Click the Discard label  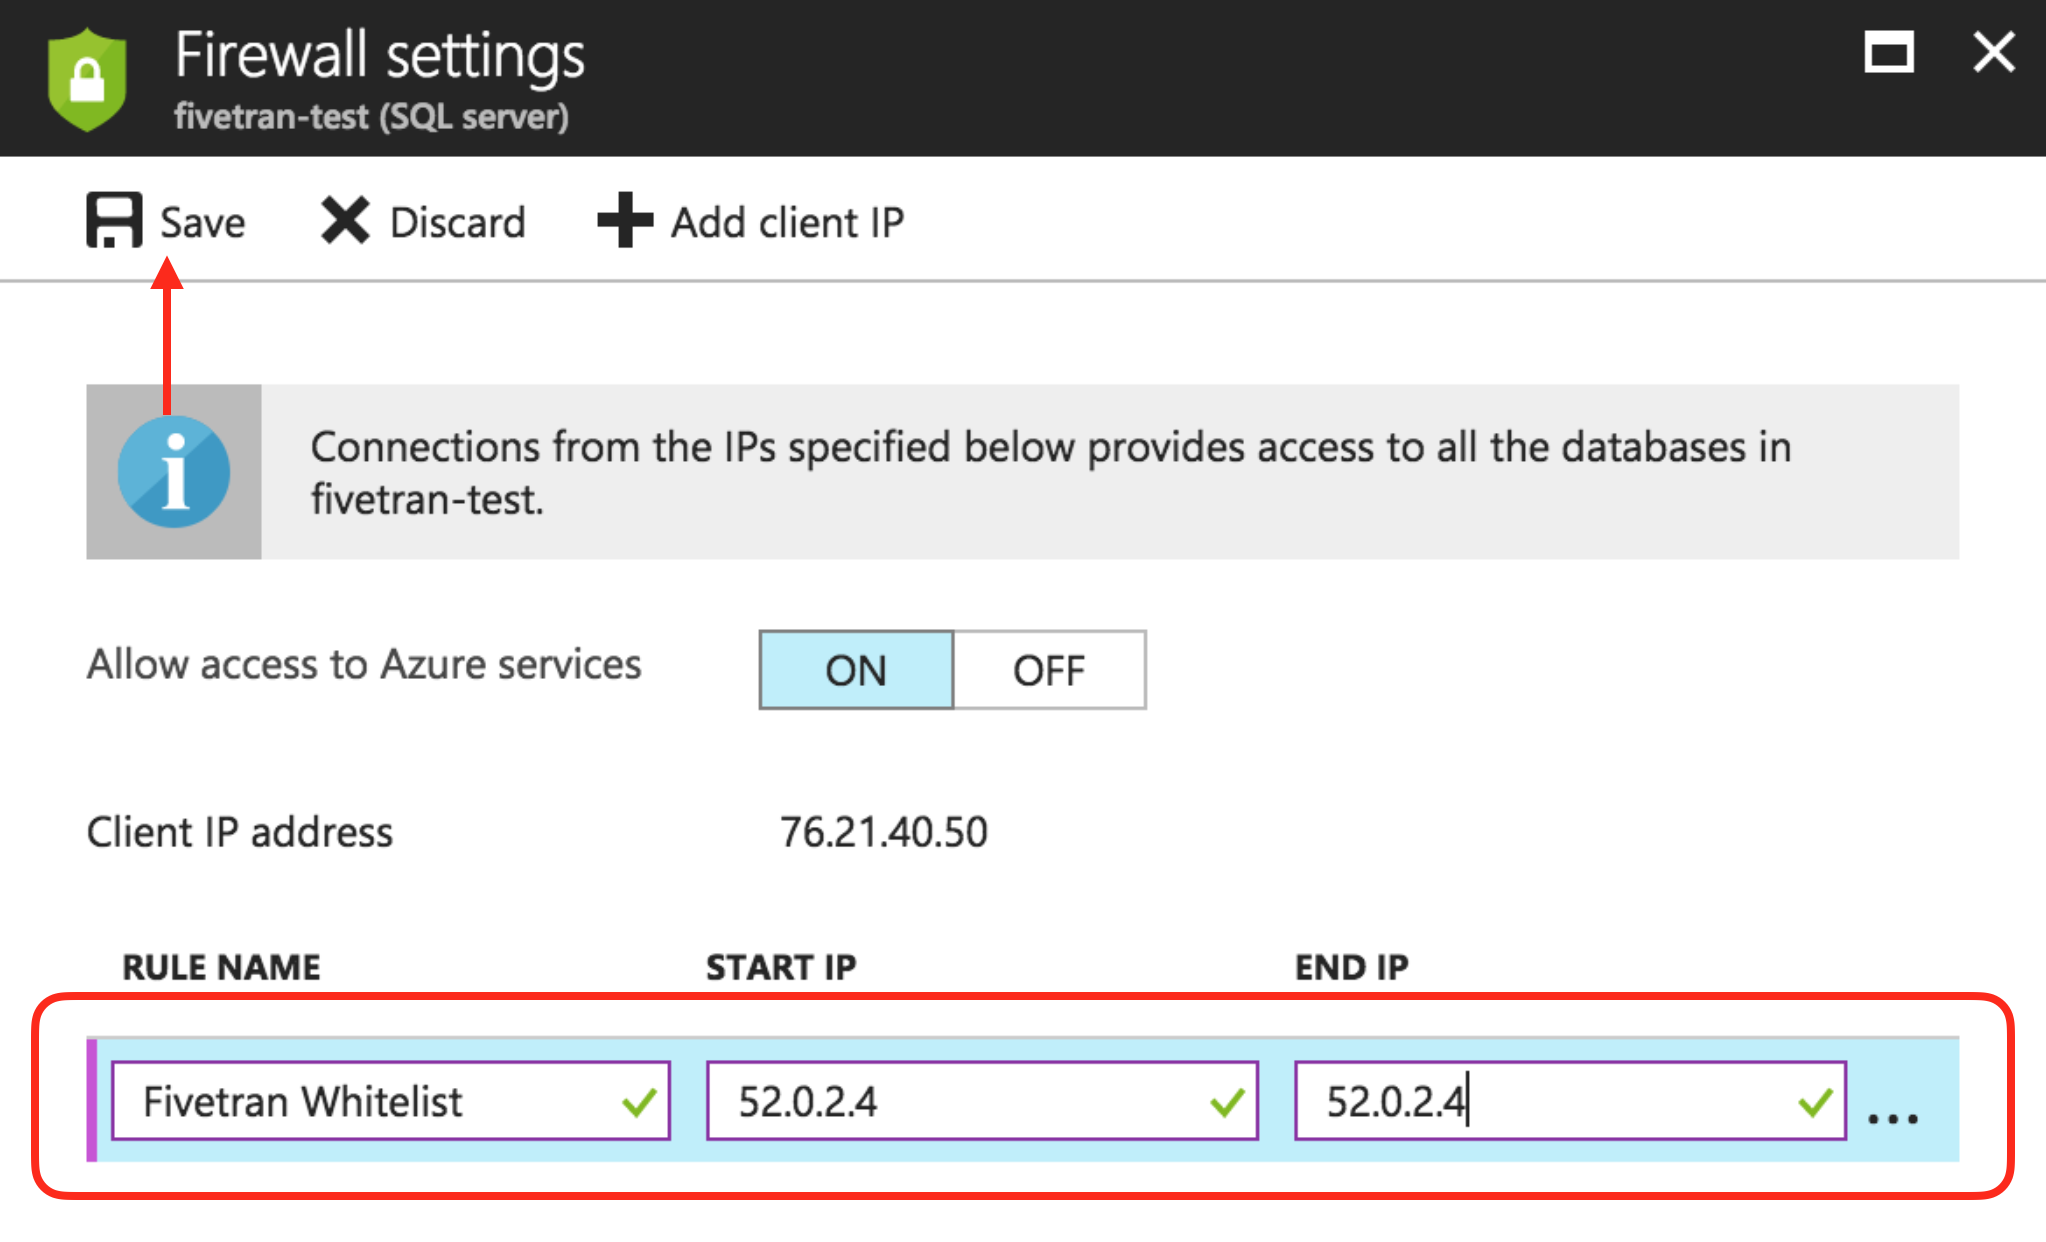click(458, 222)
